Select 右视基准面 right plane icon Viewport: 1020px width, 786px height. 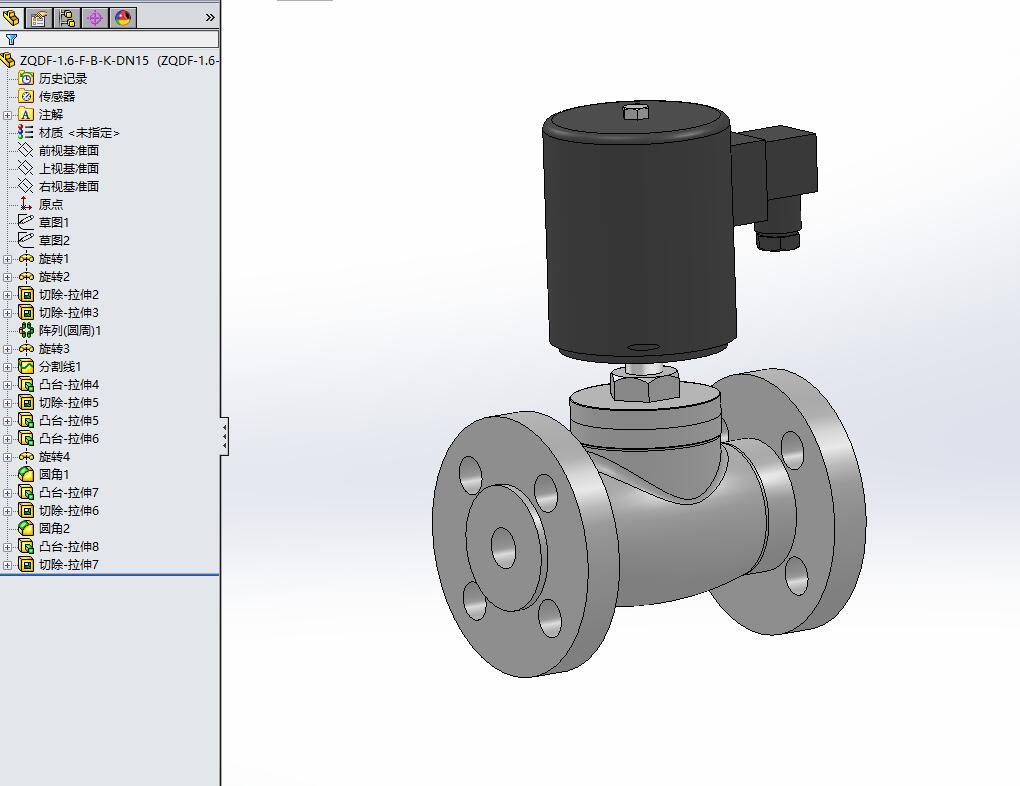click(x=25, y=186)
